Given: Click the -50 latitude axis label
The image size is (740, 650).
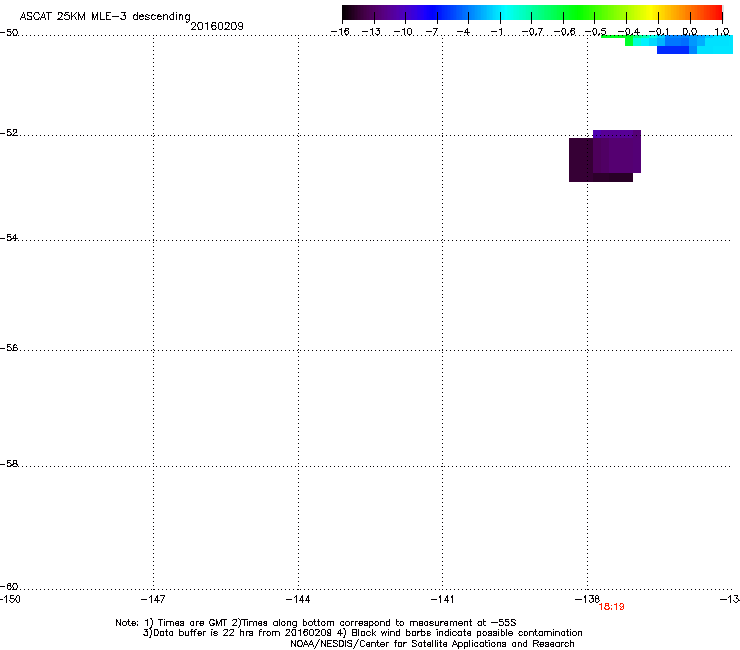Looking at the screenshot, I should click(9, 32).
